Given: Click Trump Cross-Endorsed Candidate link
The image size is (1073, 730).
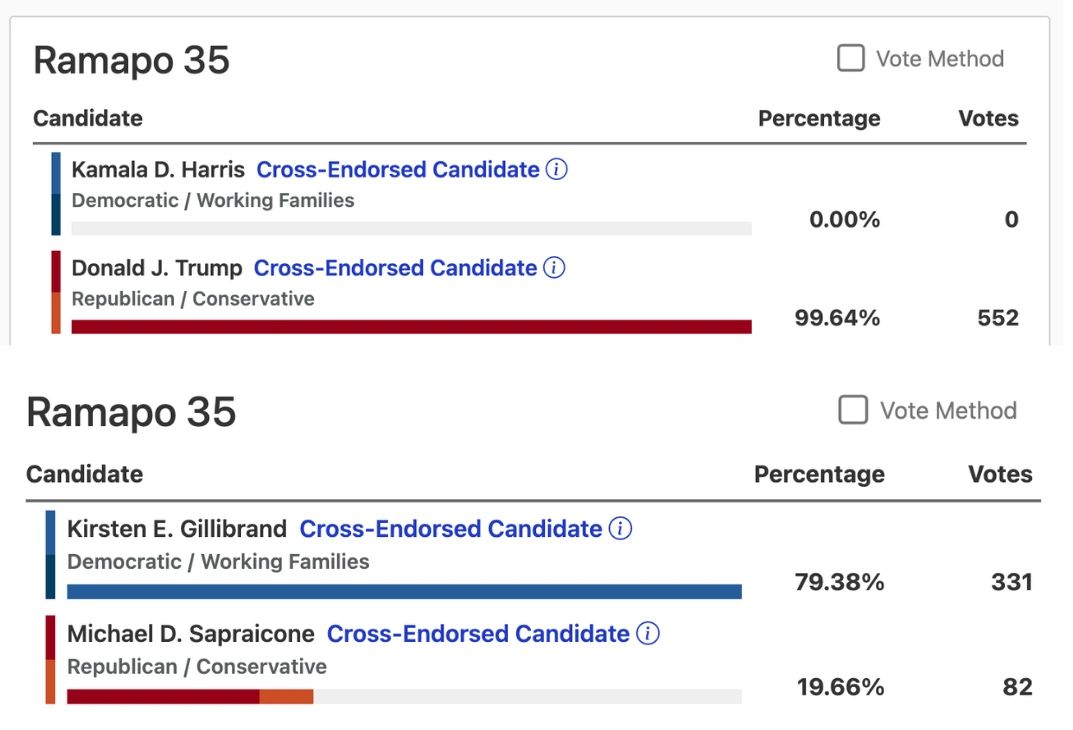Looking at the screenshot, I should pyautogui.click(x=395, y=268).
